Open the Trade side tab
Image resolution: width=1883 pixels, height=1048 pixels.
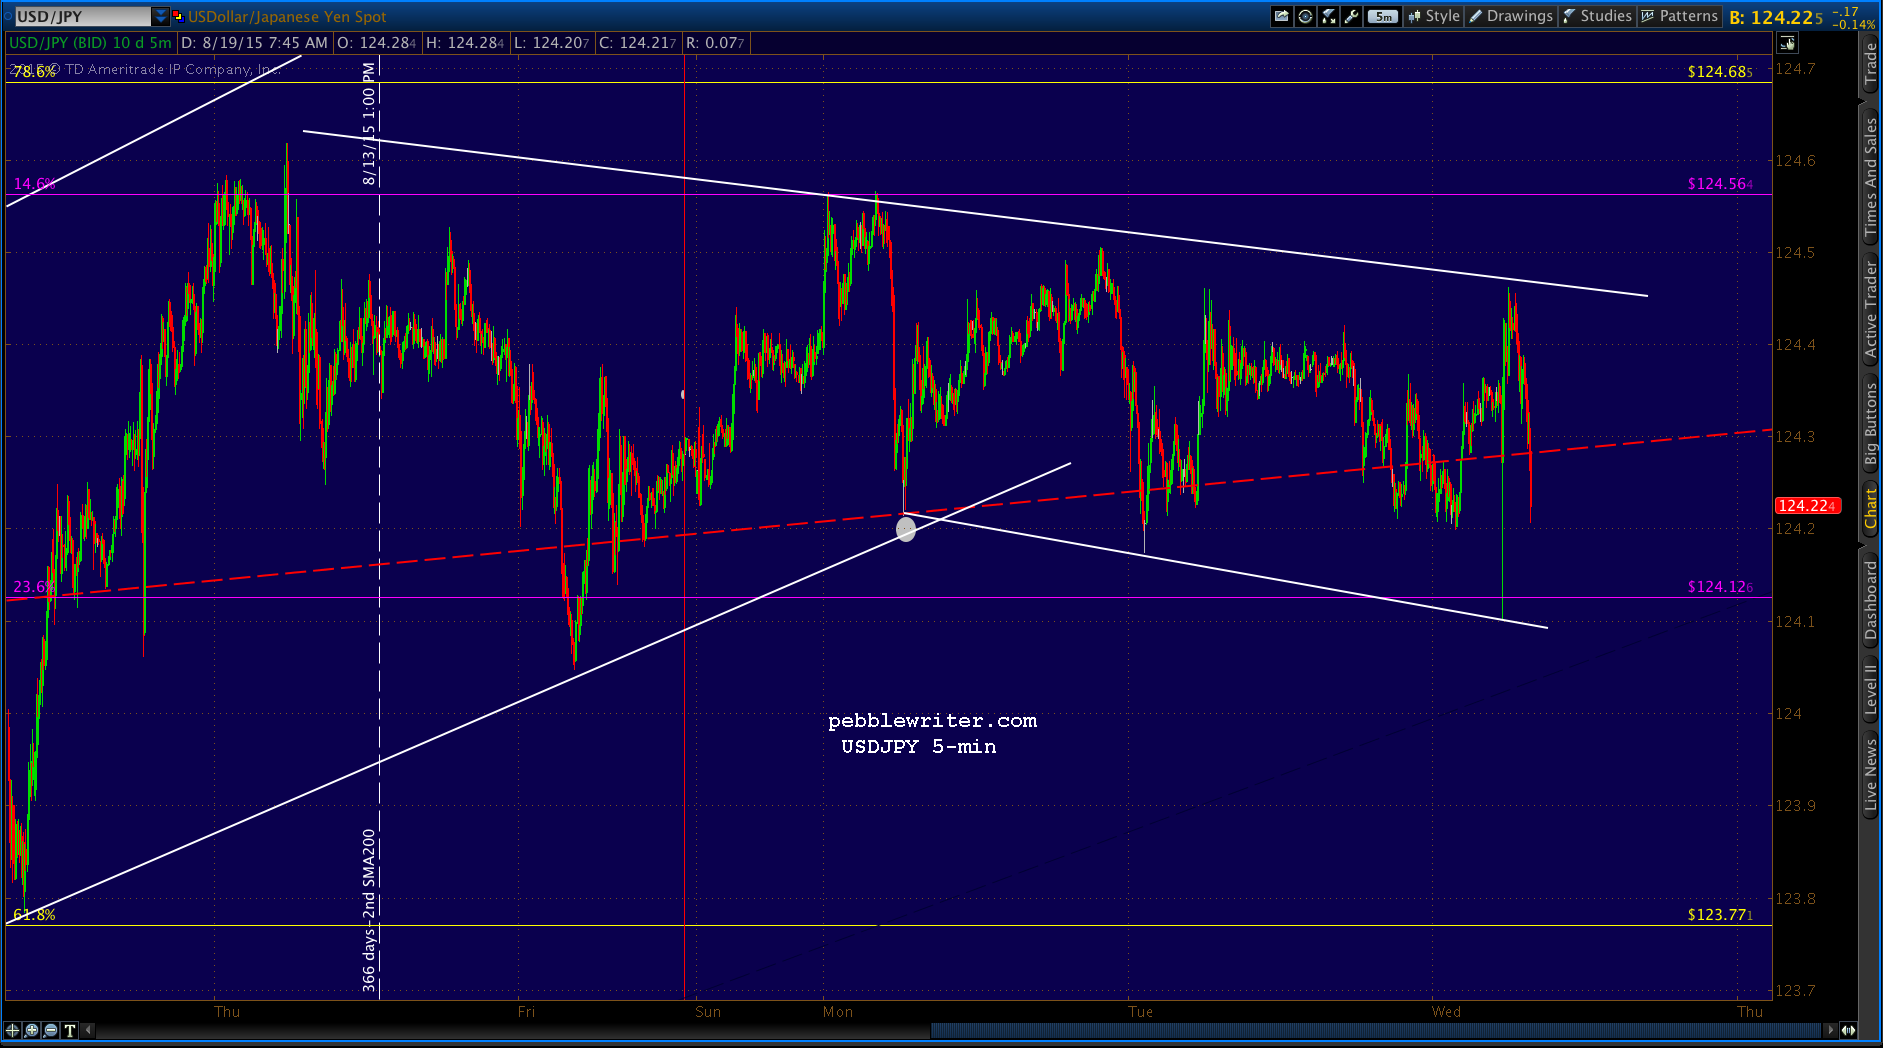[x=1870, y=63]
